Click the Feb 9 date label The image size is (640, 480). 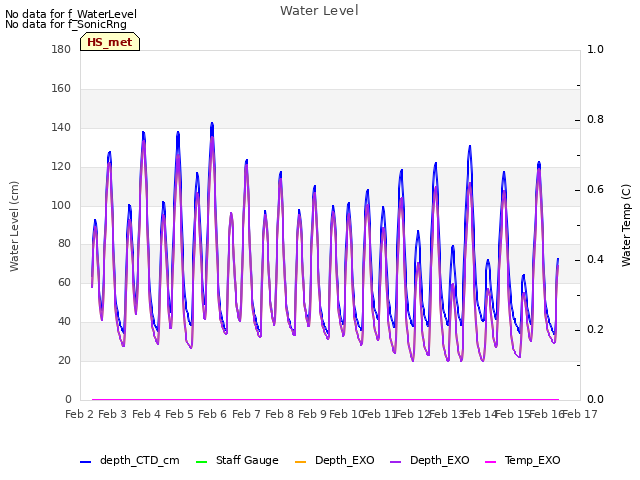(312, 414)
